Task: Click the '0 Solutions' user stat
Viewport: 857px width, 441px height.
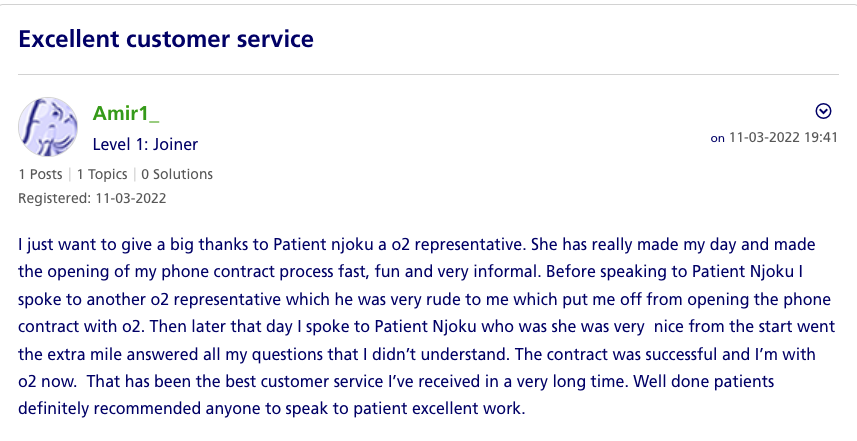Action: point(176,174)
